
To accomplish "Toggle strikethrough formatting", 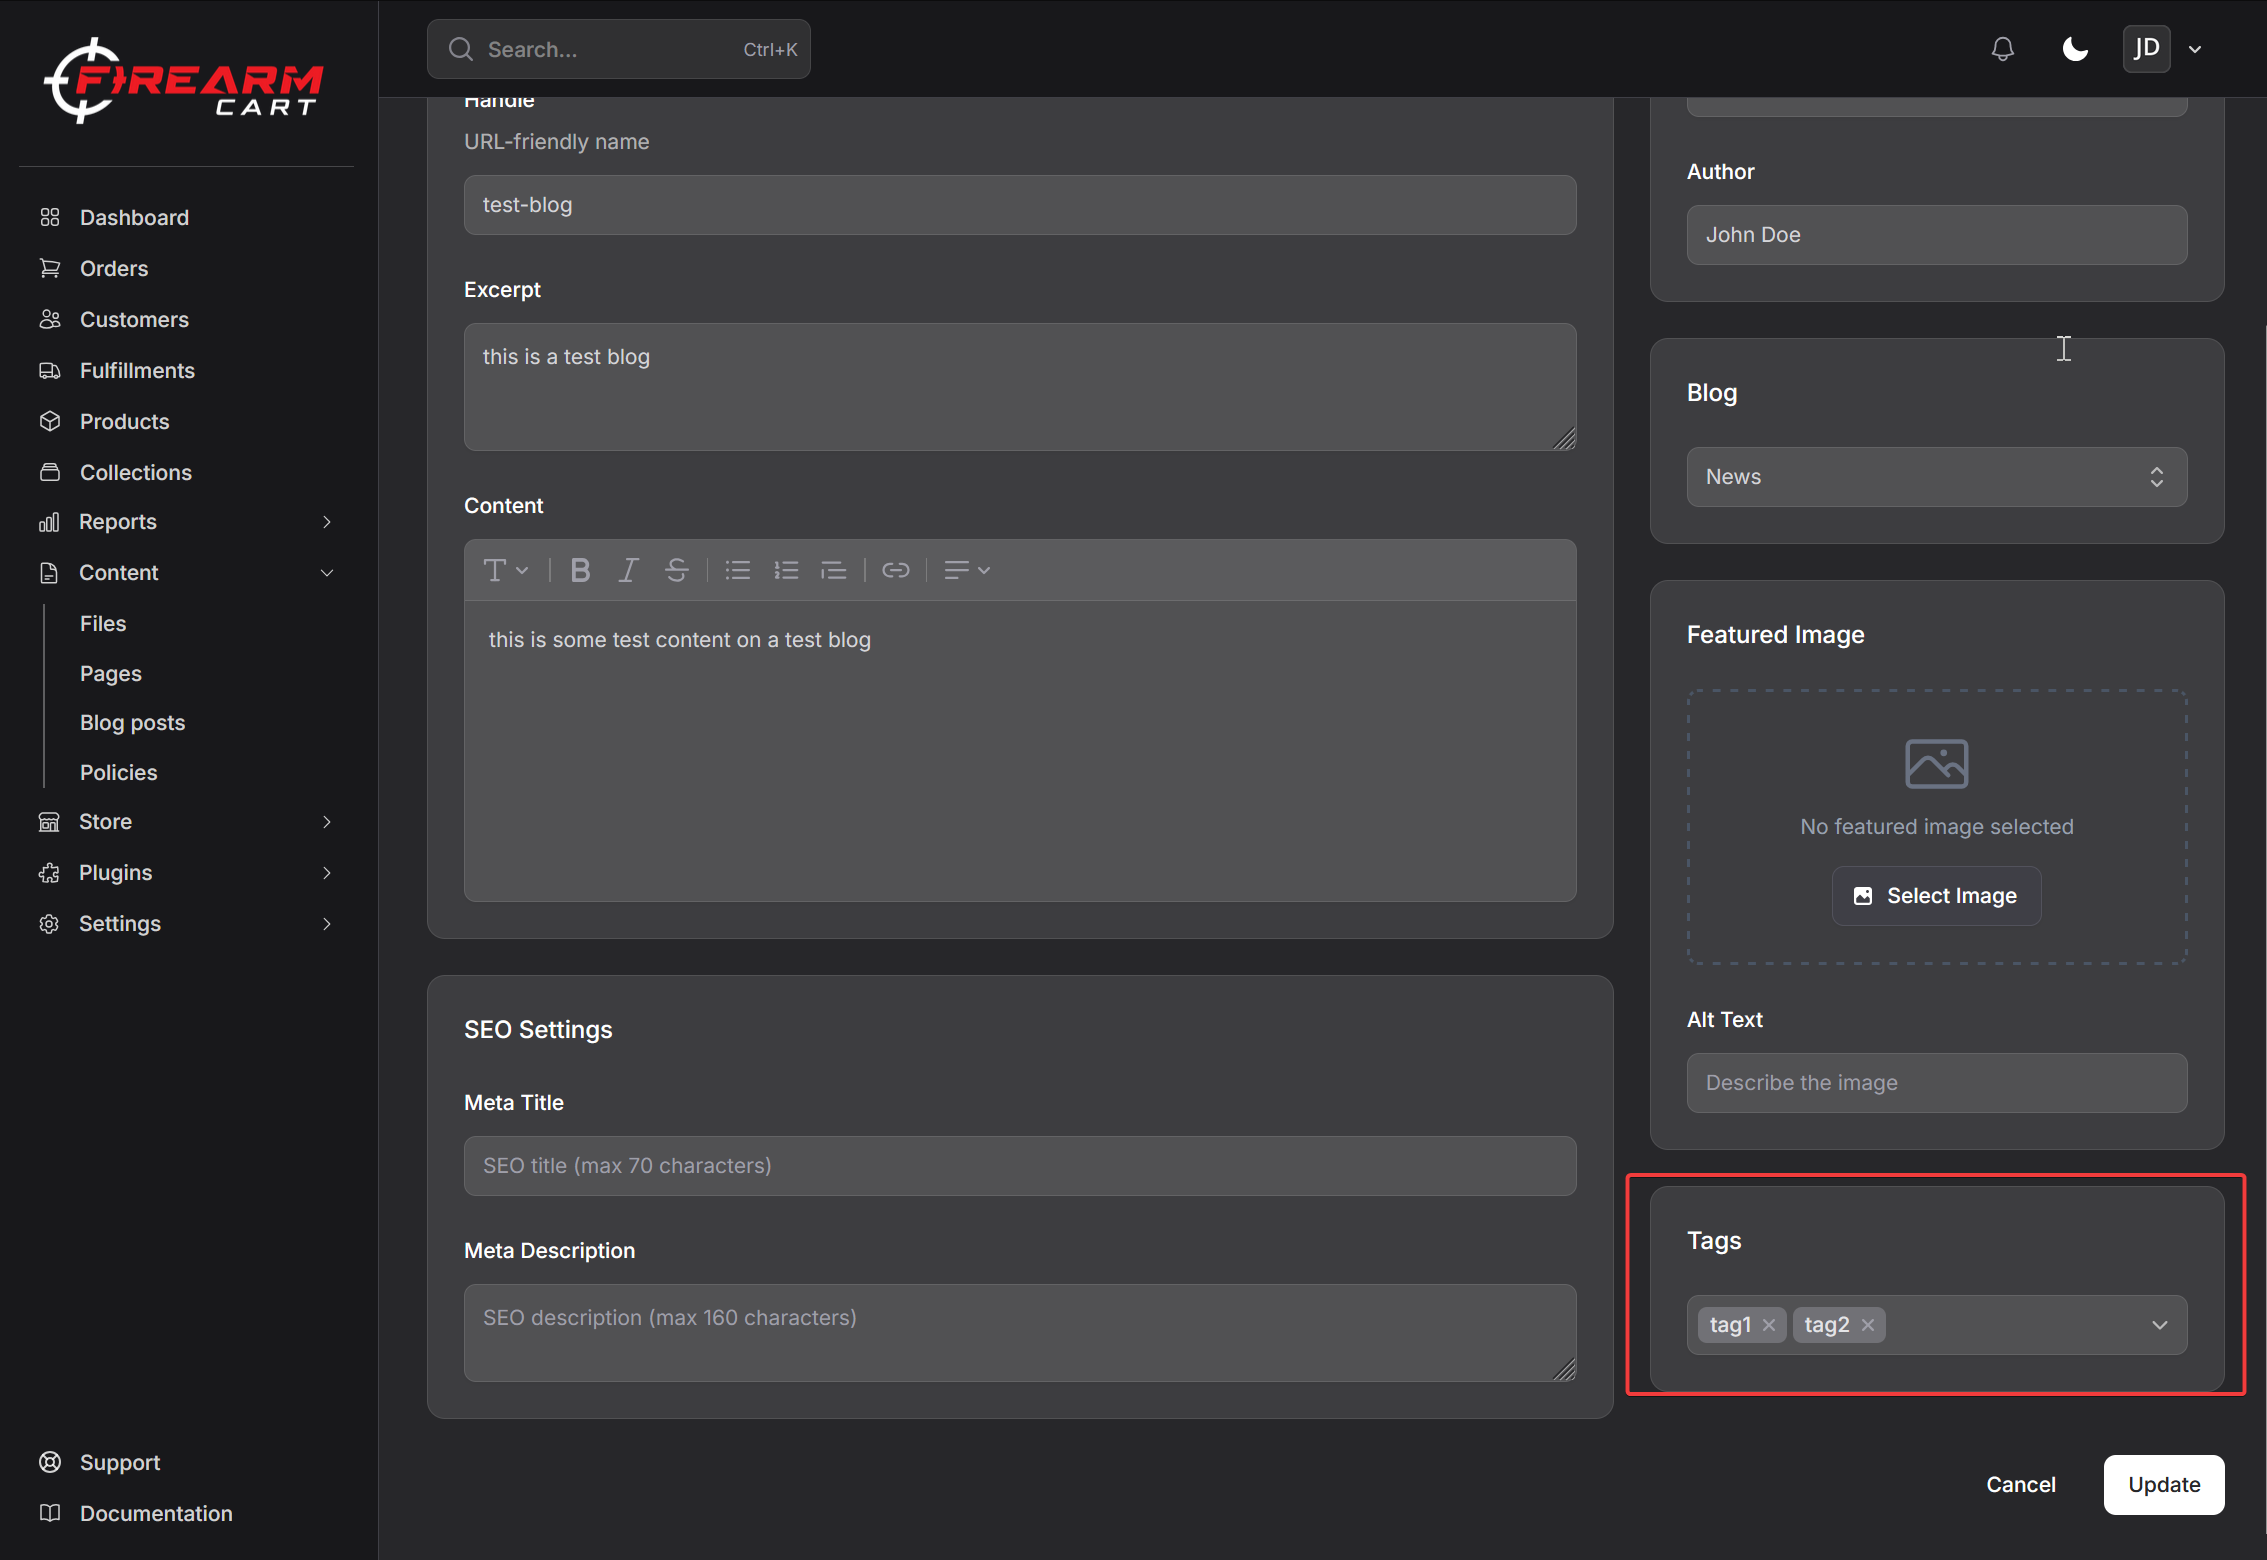I will [677, 570].
